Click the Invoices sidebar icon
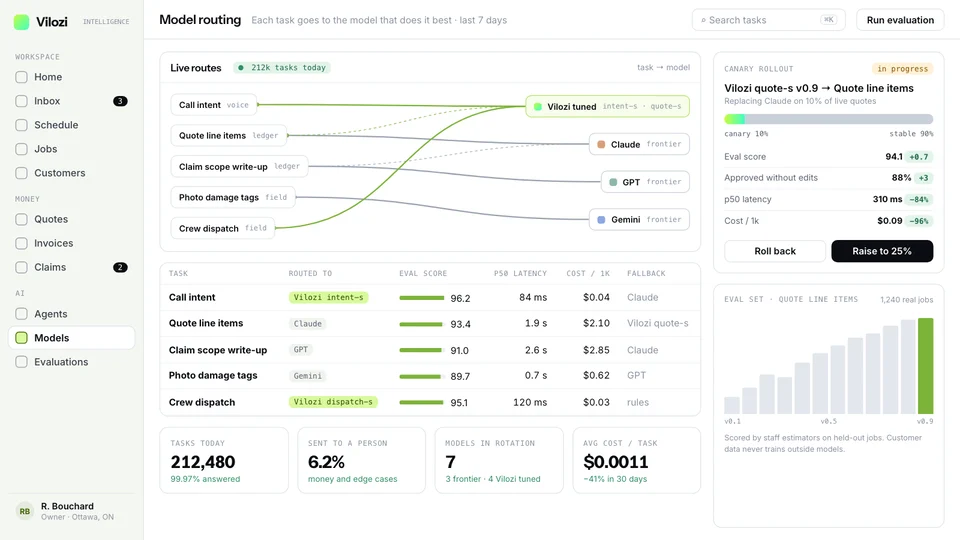 coord(21,243)
